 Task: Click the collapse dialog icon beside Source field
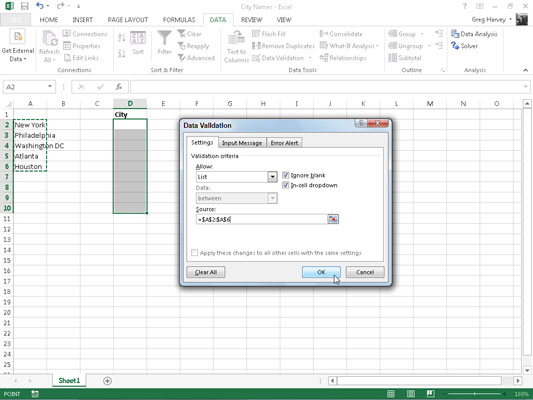[333, 219]
